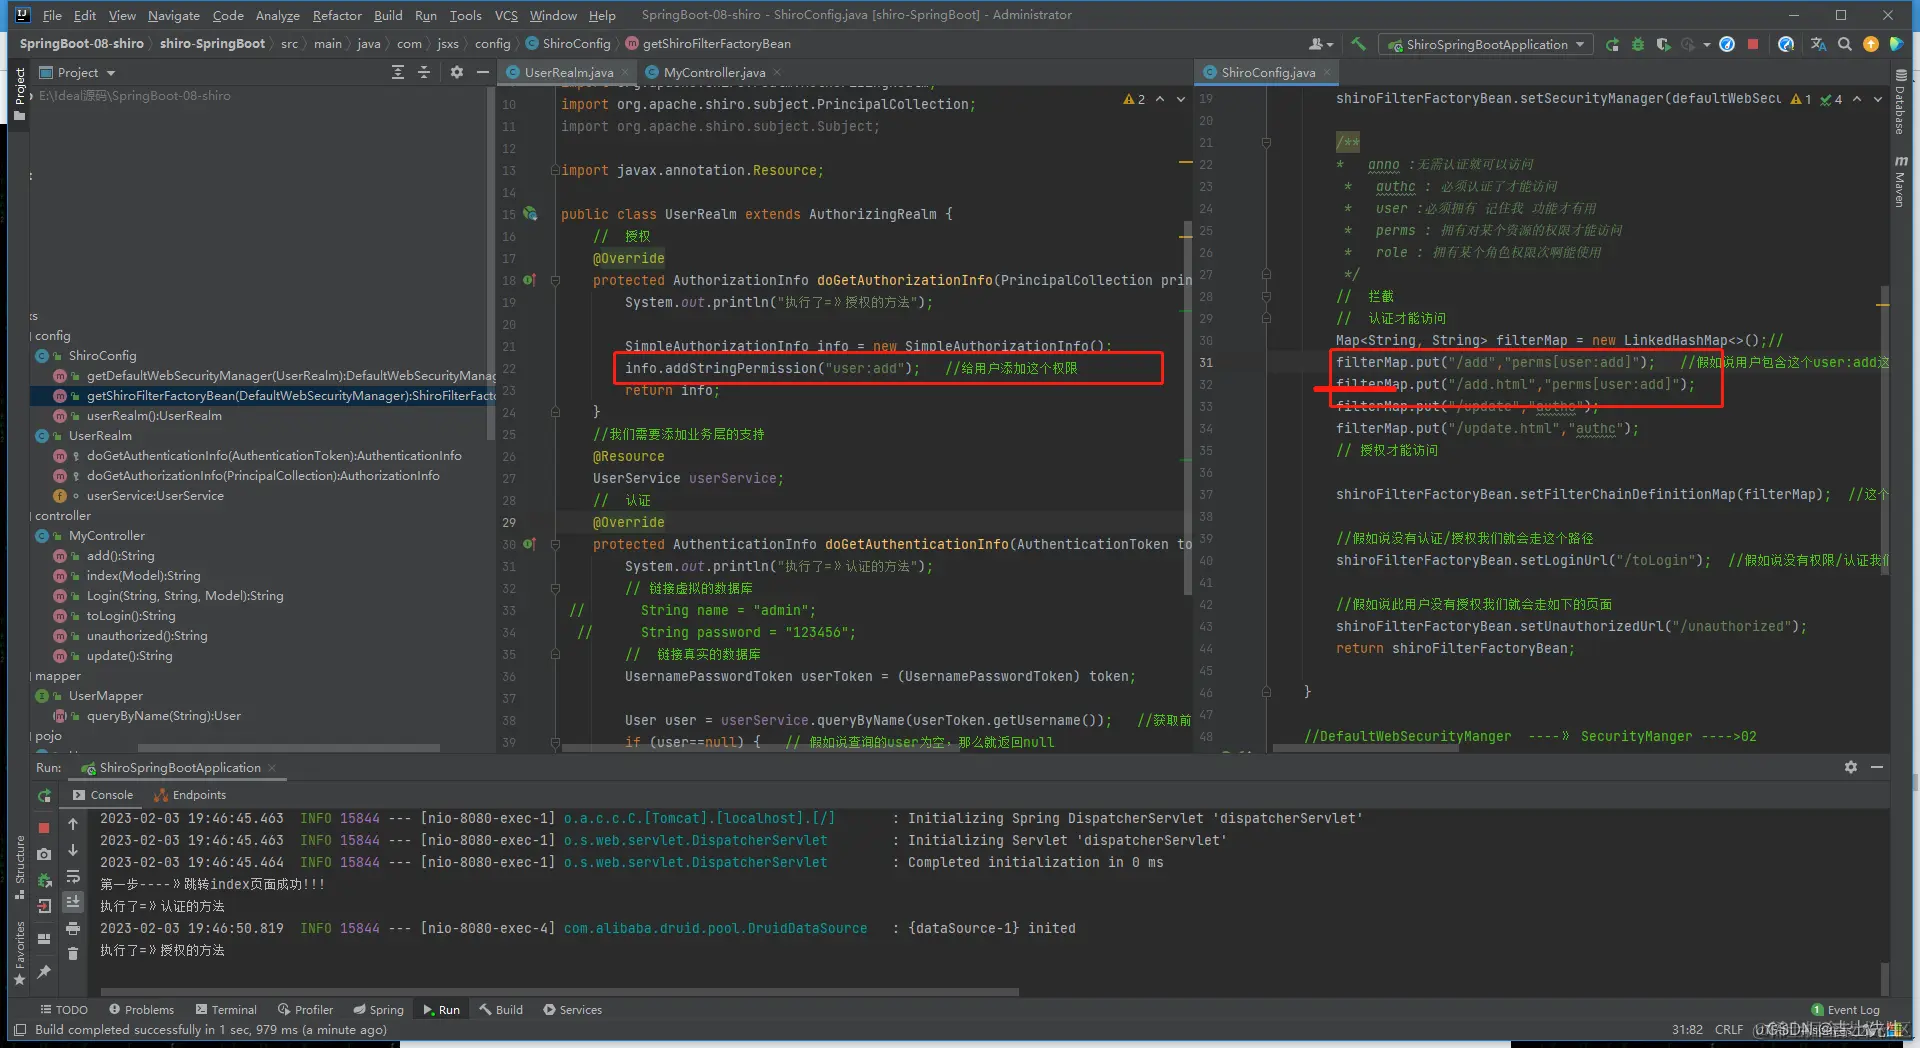Open the Services tool window
This screenshot has height=1048, width=1920.
click(x=572, y=1010)
